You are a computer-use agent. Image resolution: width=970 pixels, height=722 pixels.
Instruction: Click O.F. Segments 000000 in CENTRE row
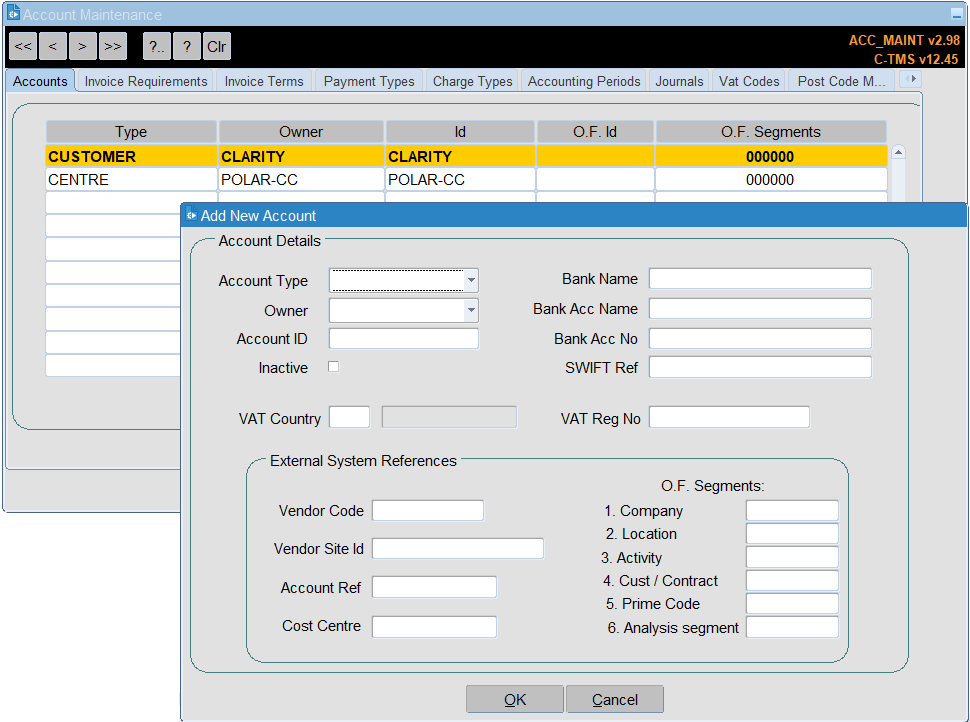pos(771,179)
